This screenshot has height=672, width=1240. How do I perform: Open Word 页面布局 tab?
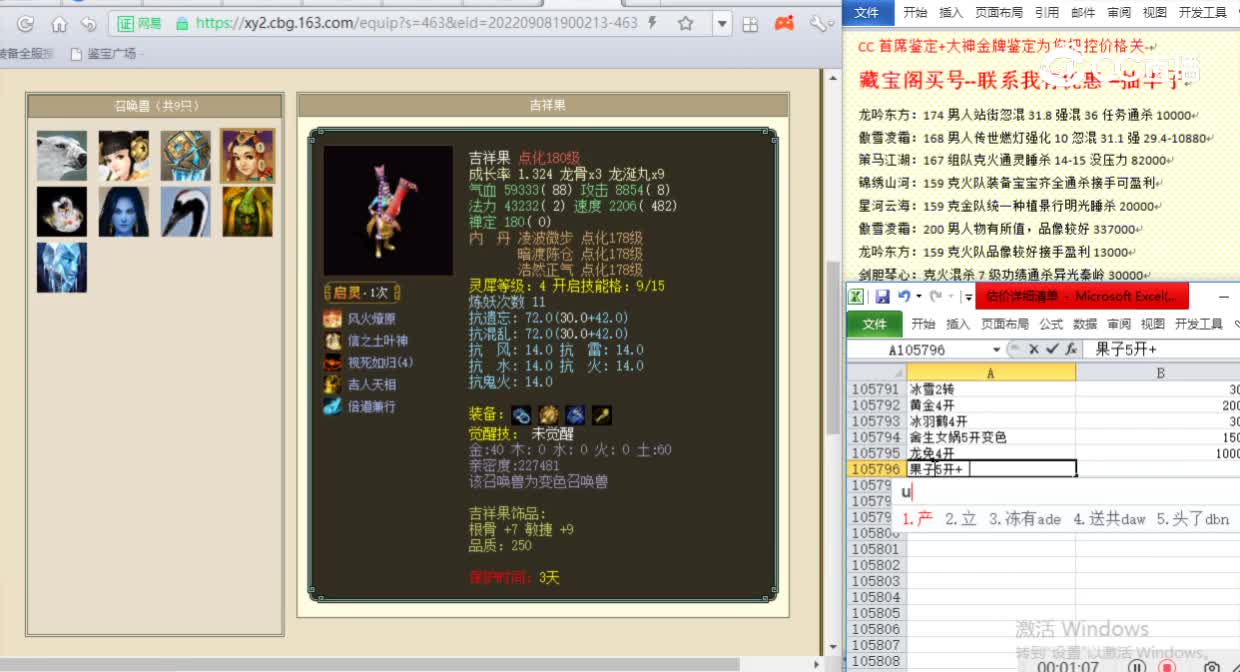pyautogui.click(x=999, y=12)
